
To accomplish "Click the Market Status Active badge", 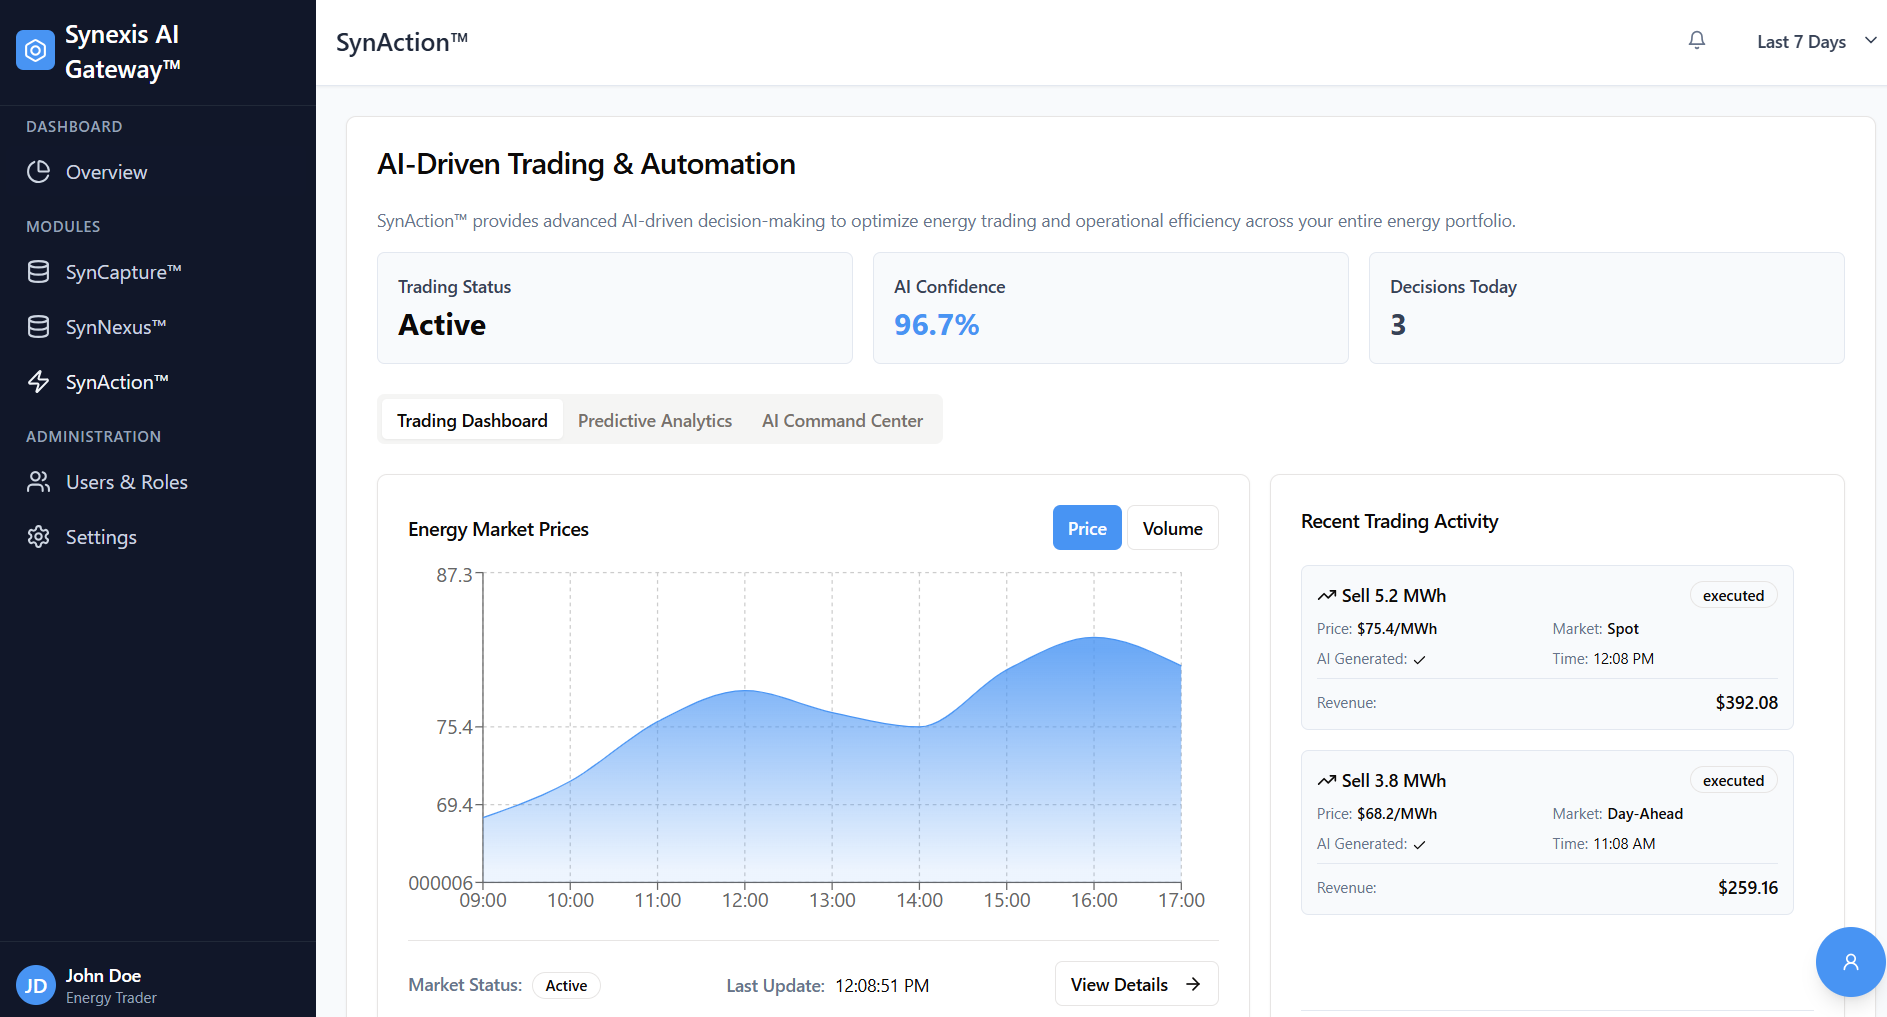I will click(566, 986).
